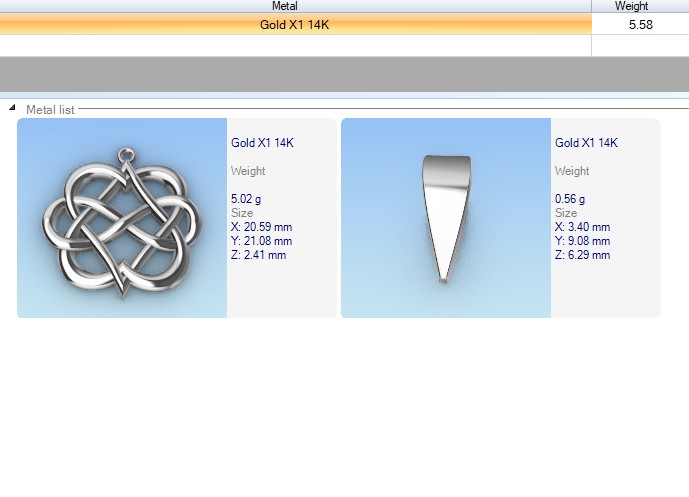This screenshot has height=497, width=689.
Task: Click the gray bar beneath the metal table
Action: tap(344, 74)
